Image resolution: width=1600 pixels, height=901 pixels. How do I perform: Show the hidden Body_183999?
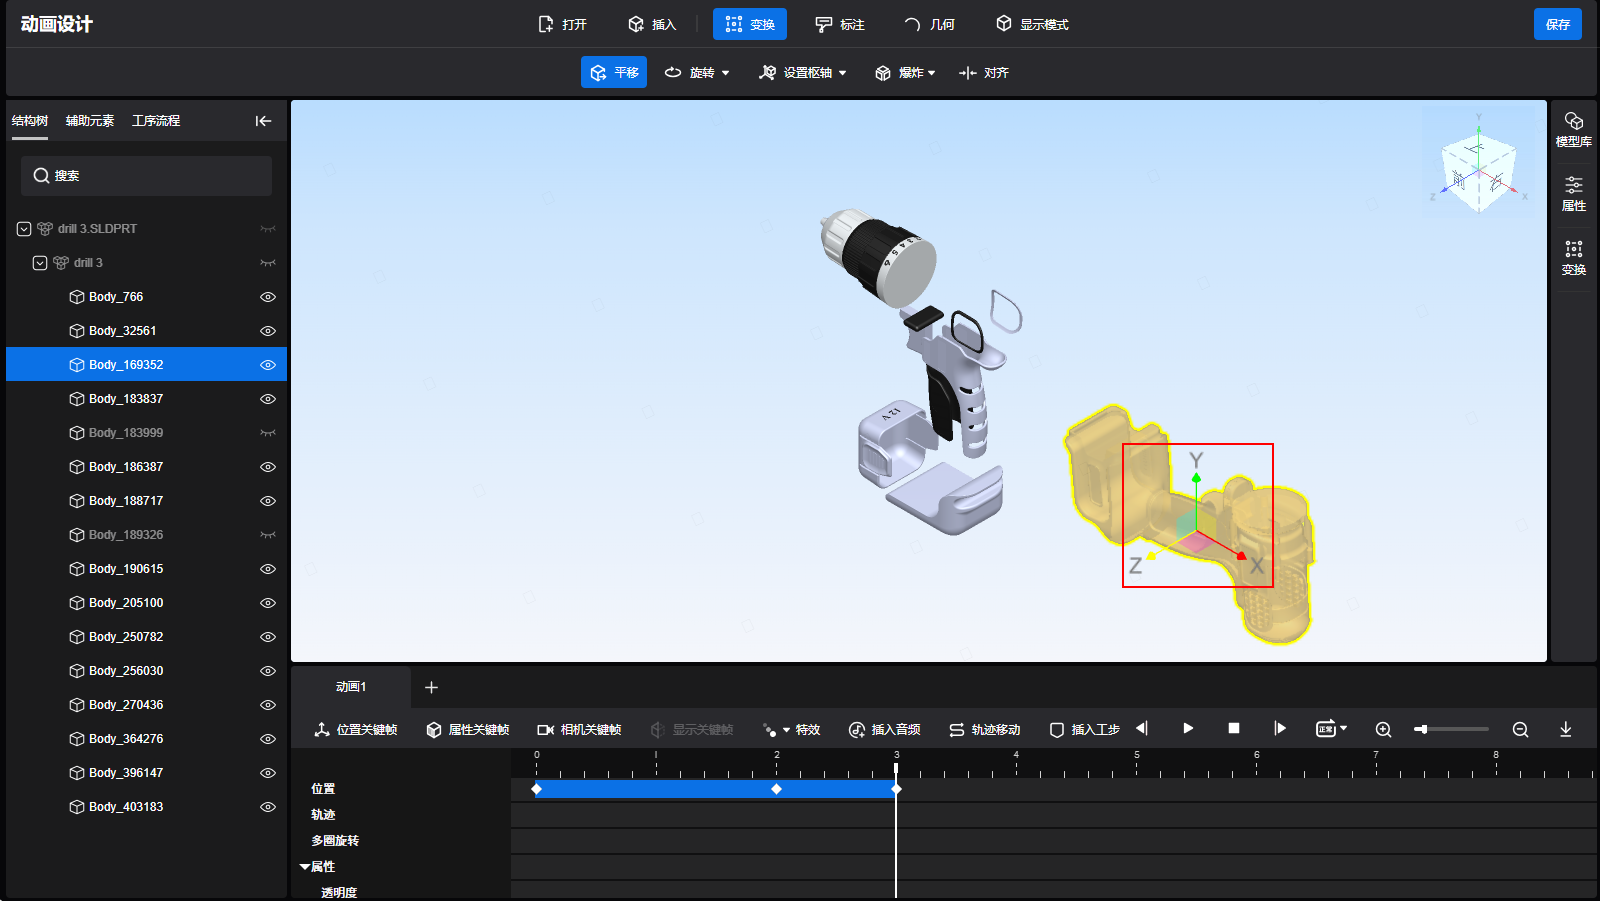click(268, 433)
